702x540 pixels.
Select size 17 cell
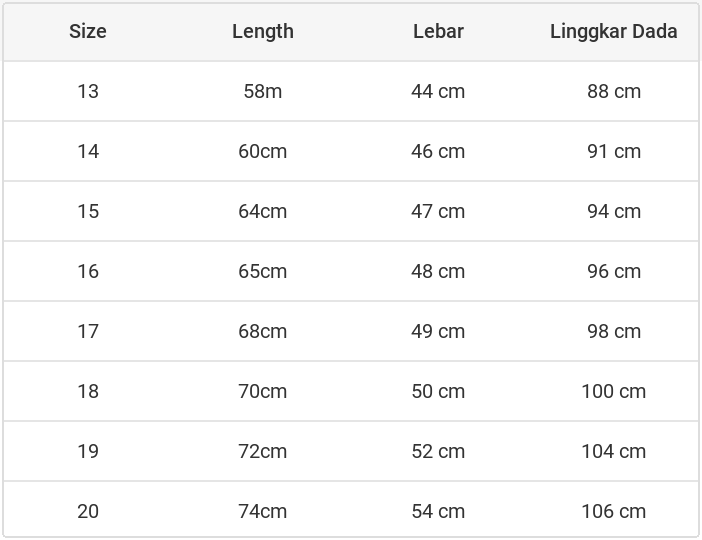(x=88, y=331)
